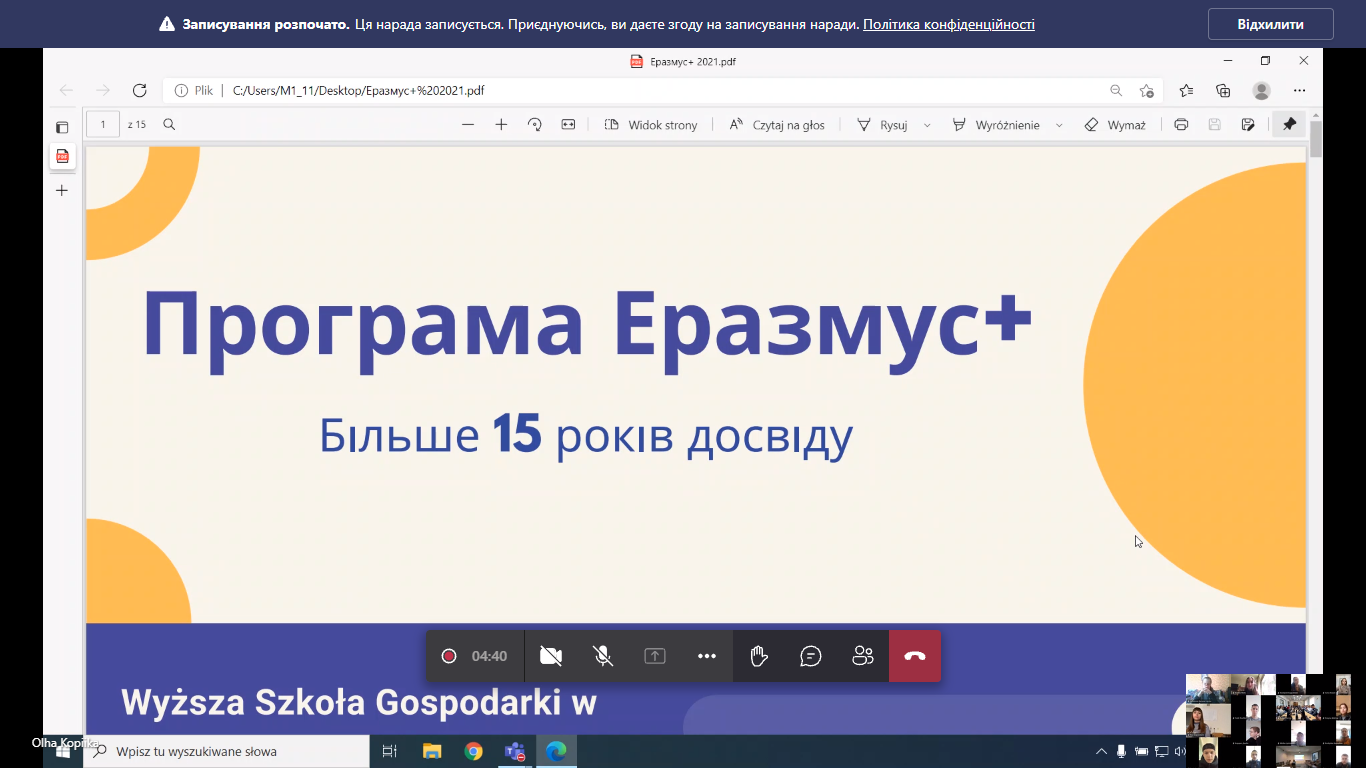The image size is (1366, 768).
Task: Show the meeting participants list
Action: (863, 656)
